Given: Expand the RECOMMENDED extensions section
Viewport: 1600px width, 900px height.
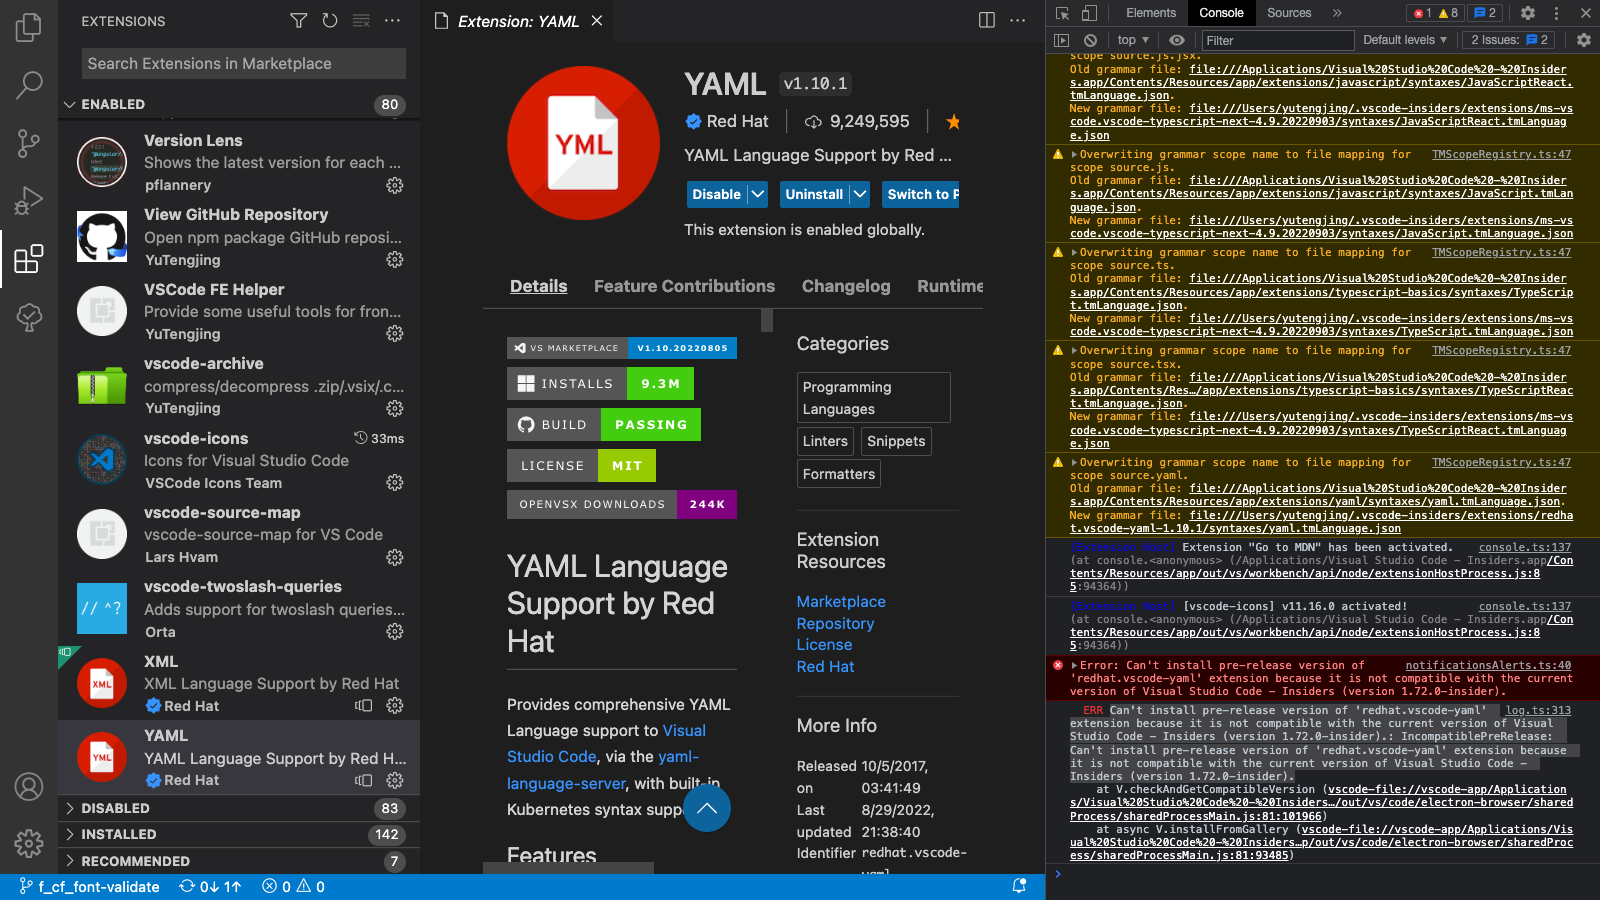Looking at the screenshot, I should click(238, 861).
